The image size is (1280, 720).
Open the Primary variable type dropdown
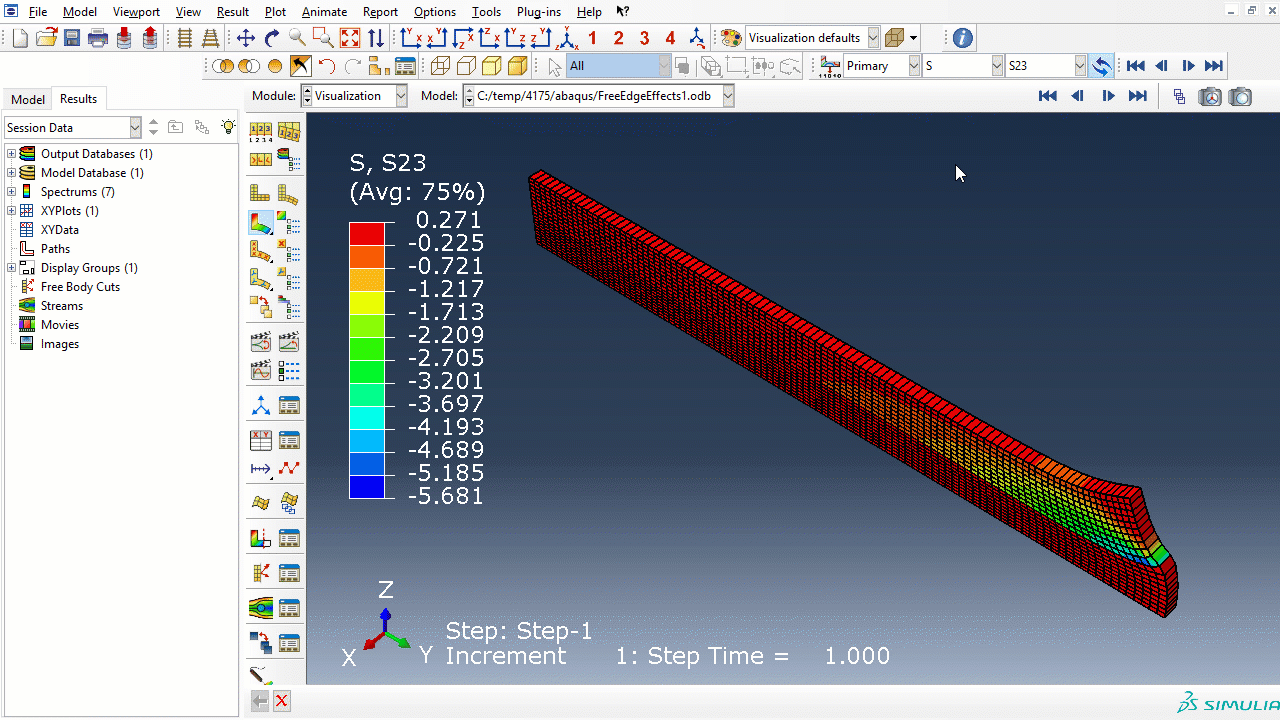pos(914,66)
